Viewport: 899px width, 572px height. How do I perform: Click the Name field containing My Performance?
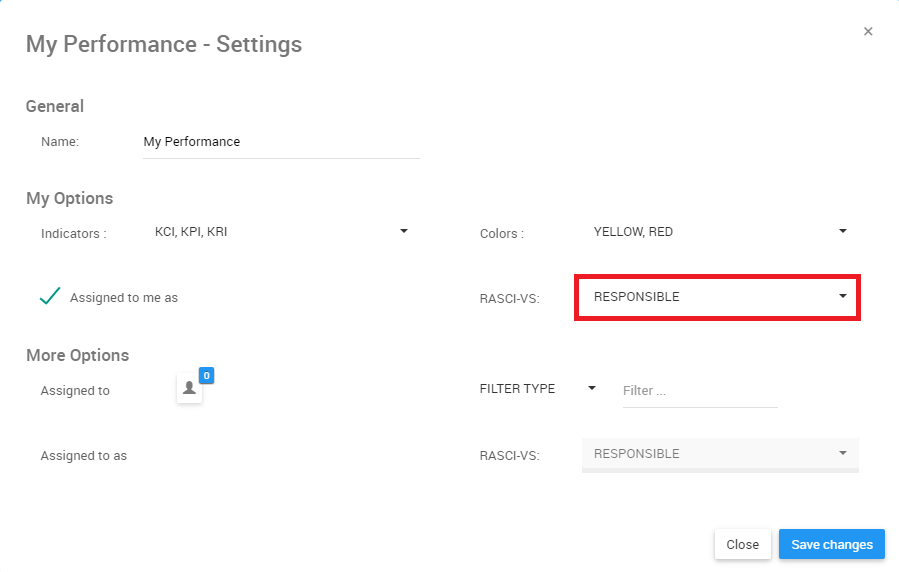click(280, 142)
